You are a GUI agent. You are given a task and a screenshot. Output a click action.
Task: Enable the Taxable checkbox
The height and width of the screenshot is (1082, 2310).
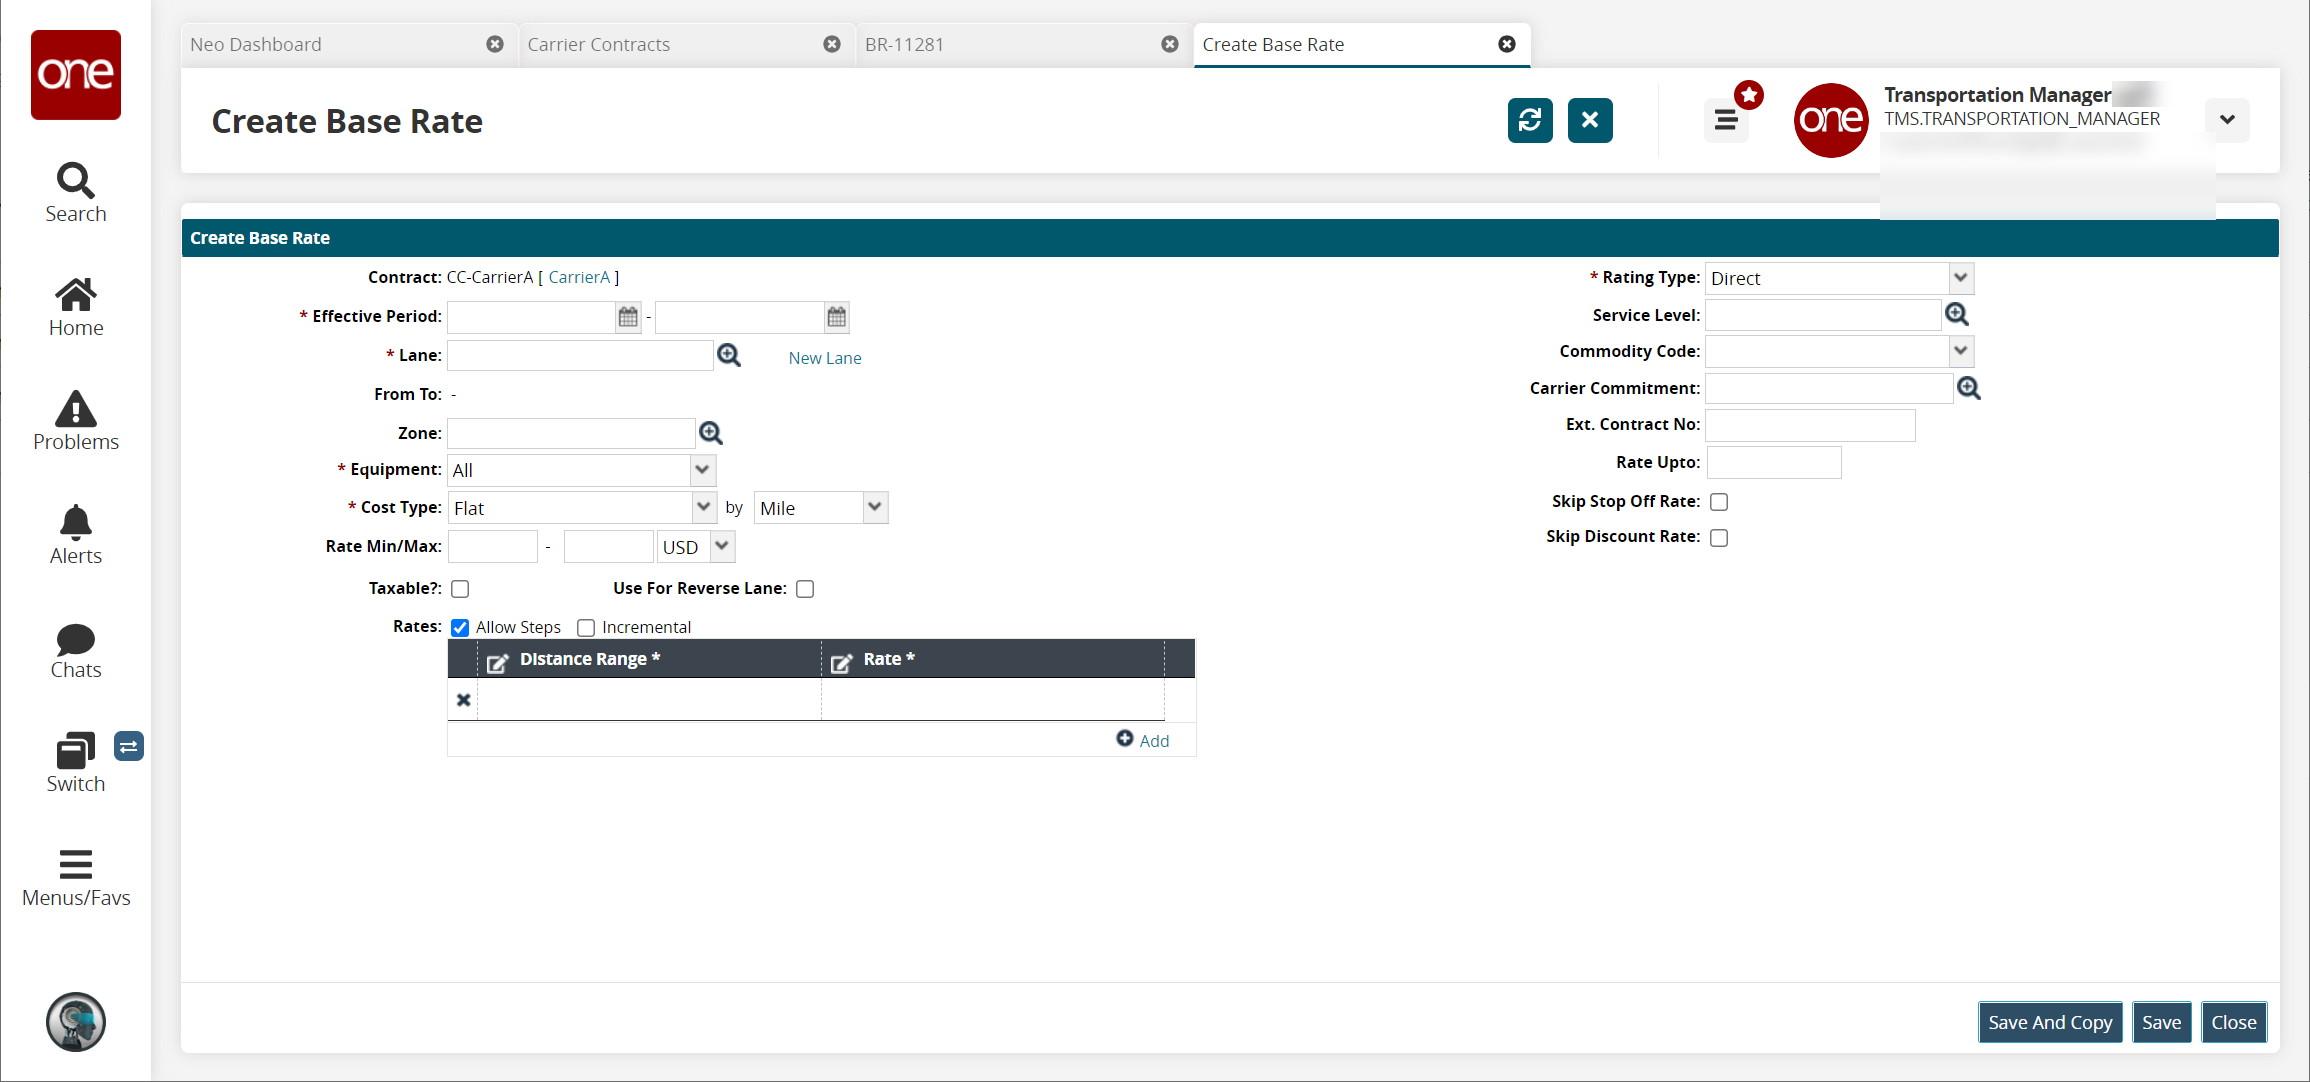click(x=460, y=589)
